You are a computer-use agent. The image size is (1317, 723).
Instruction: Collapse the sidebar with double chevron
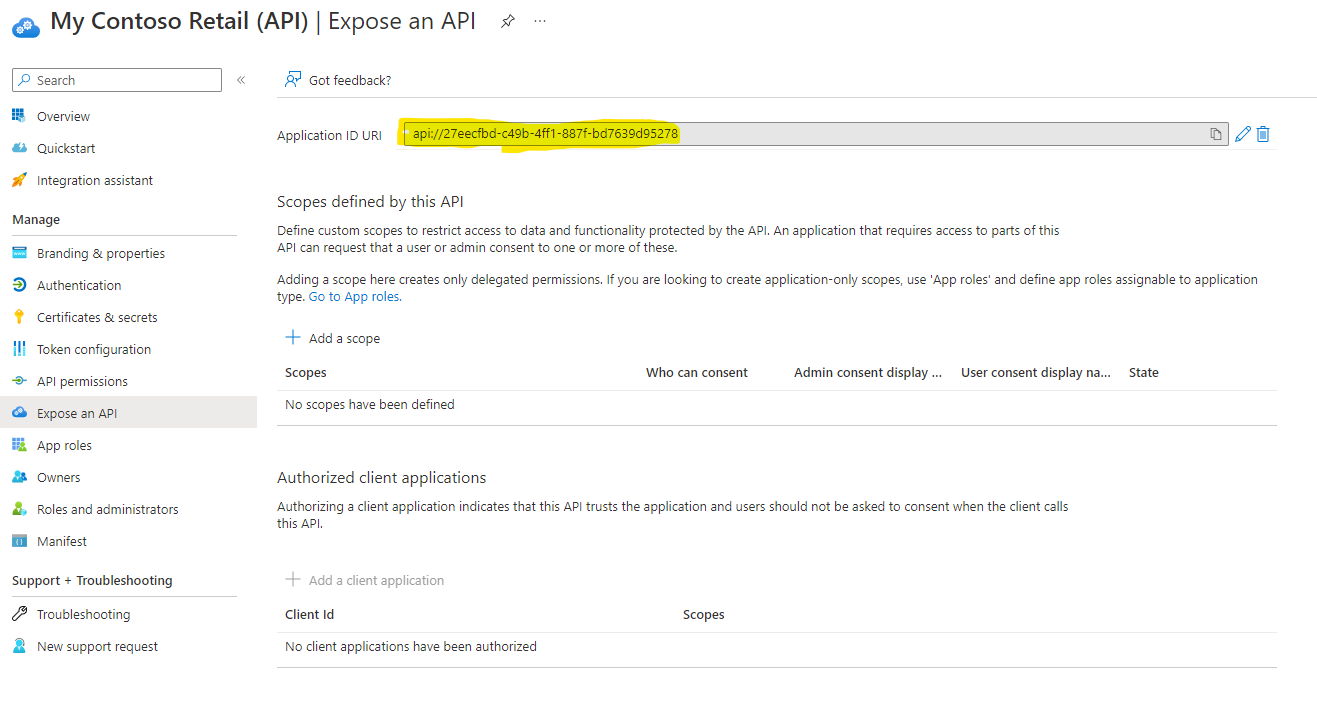click(241, 80)
